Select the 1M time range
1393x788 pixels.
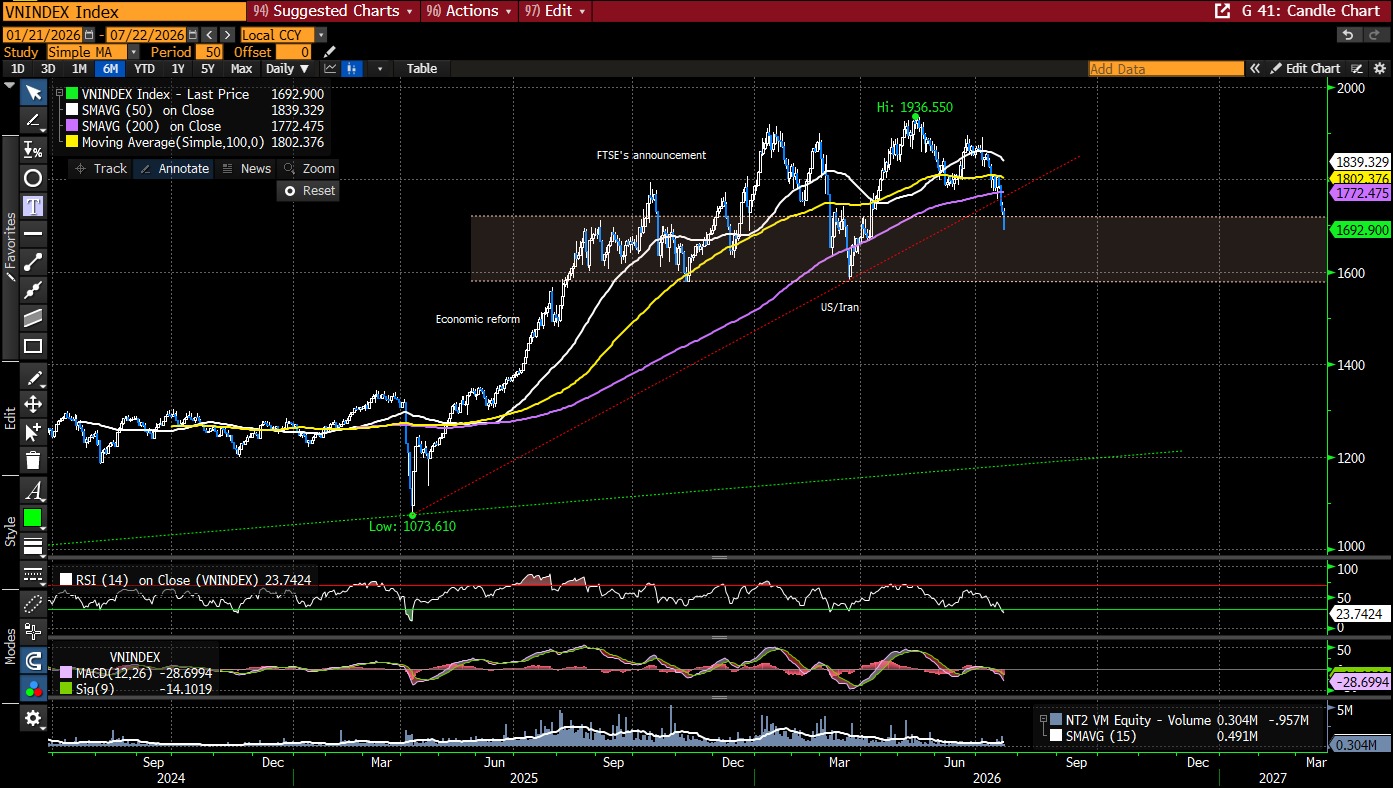79,69
